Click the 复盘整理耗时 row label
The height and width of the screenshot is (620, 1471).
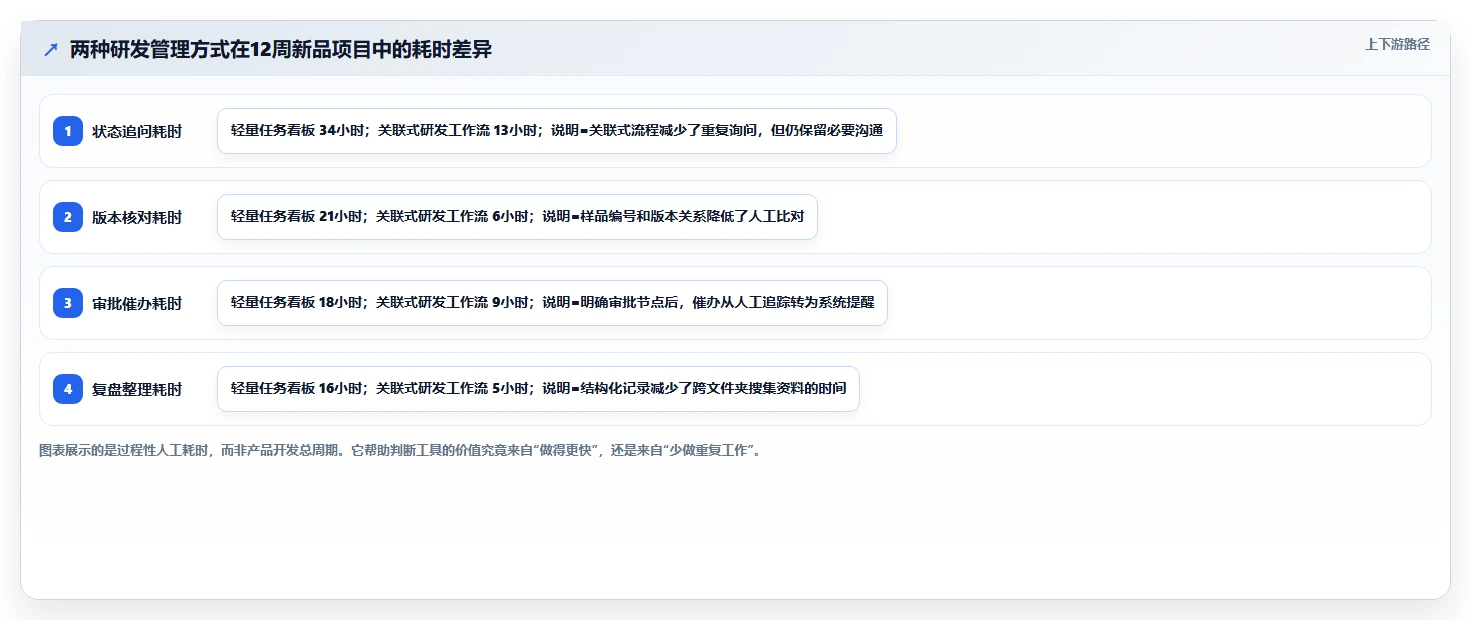(x=137, y=389)
